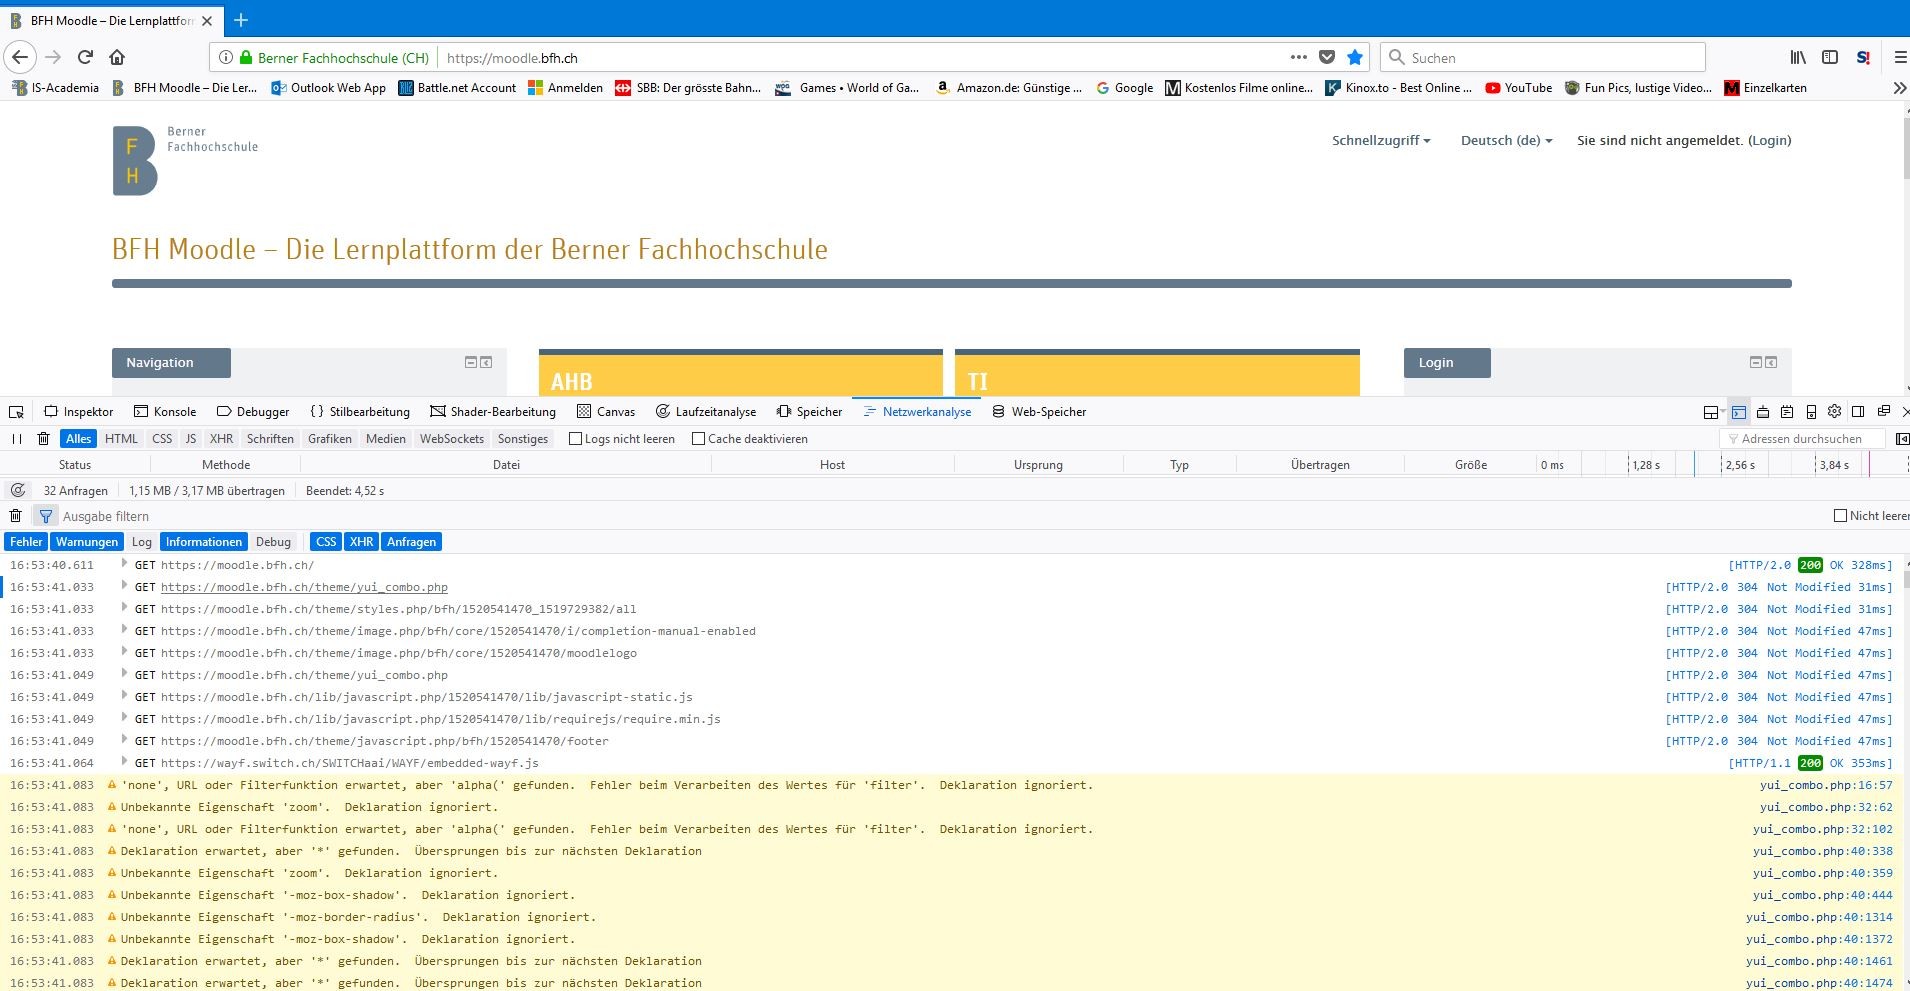Viewport: 1910px width, 991px height.
Task: Expand the GET moodle.bfh.ch/ request entry
Action: click(x=124, y=564)
